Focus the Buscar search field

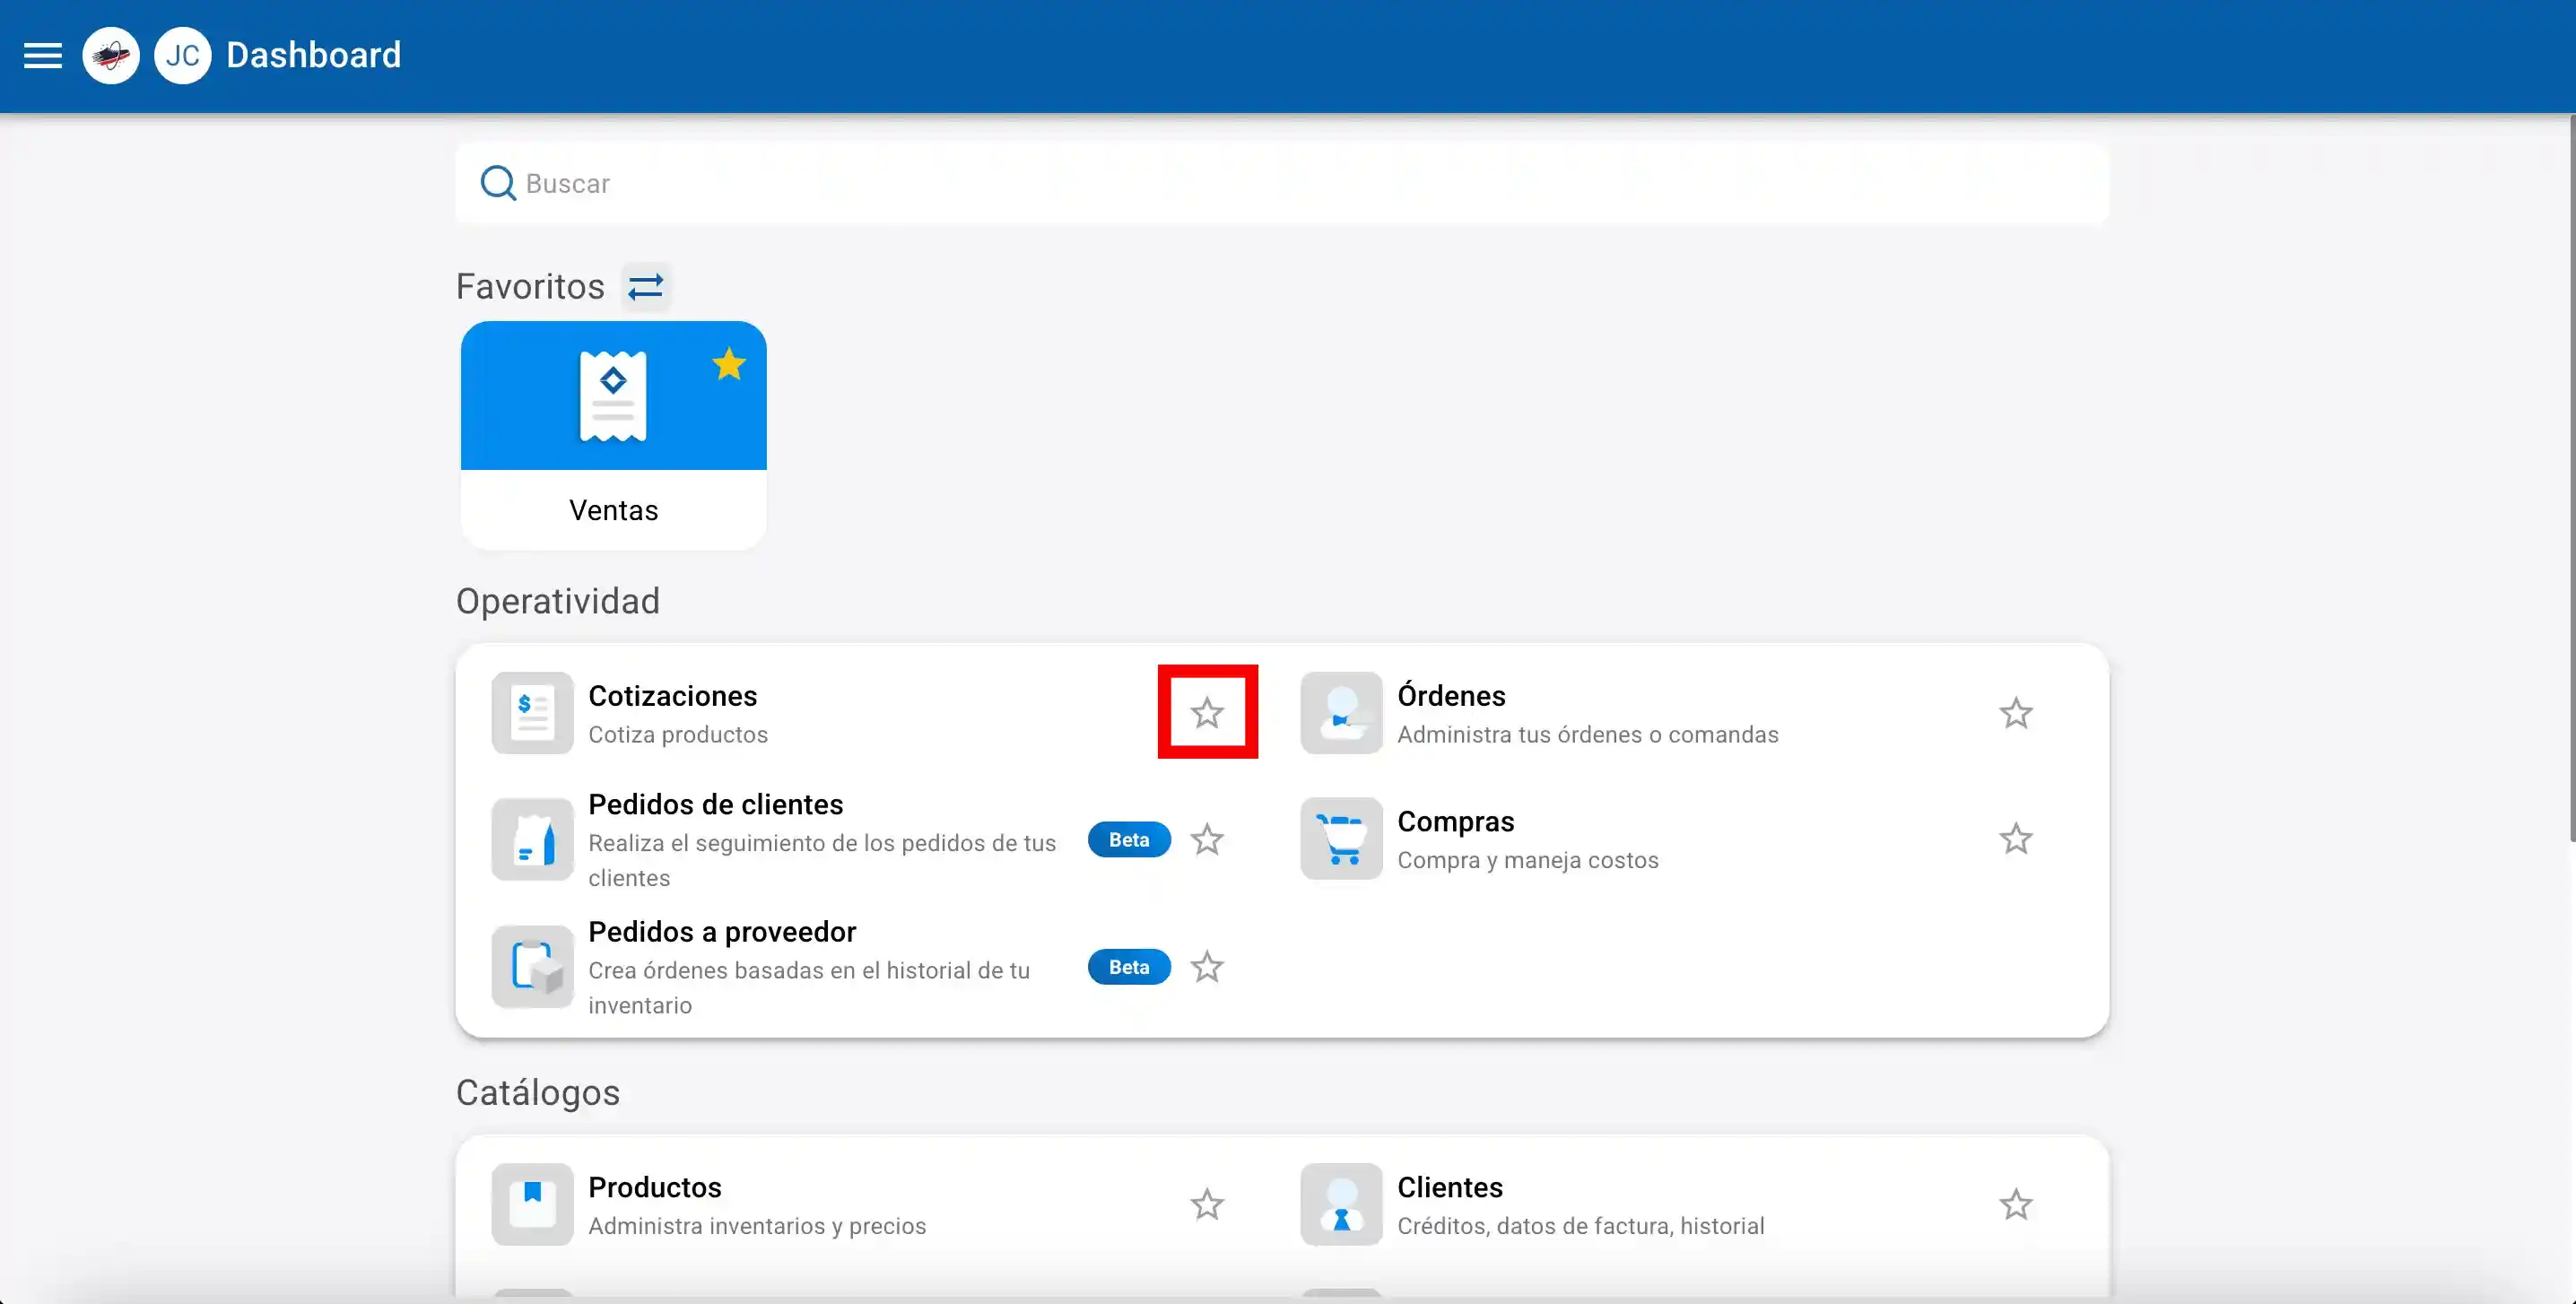click(x=1282, y=183)
